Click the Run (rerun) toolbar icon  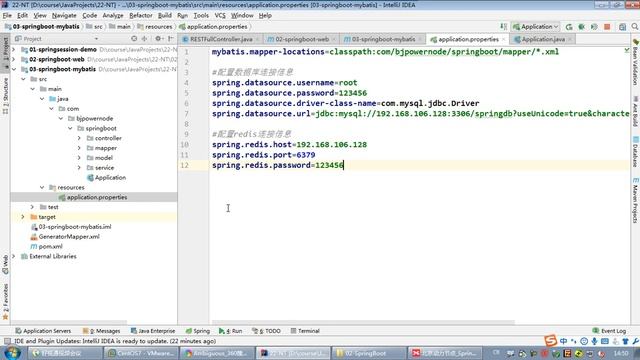coord(569,27)
